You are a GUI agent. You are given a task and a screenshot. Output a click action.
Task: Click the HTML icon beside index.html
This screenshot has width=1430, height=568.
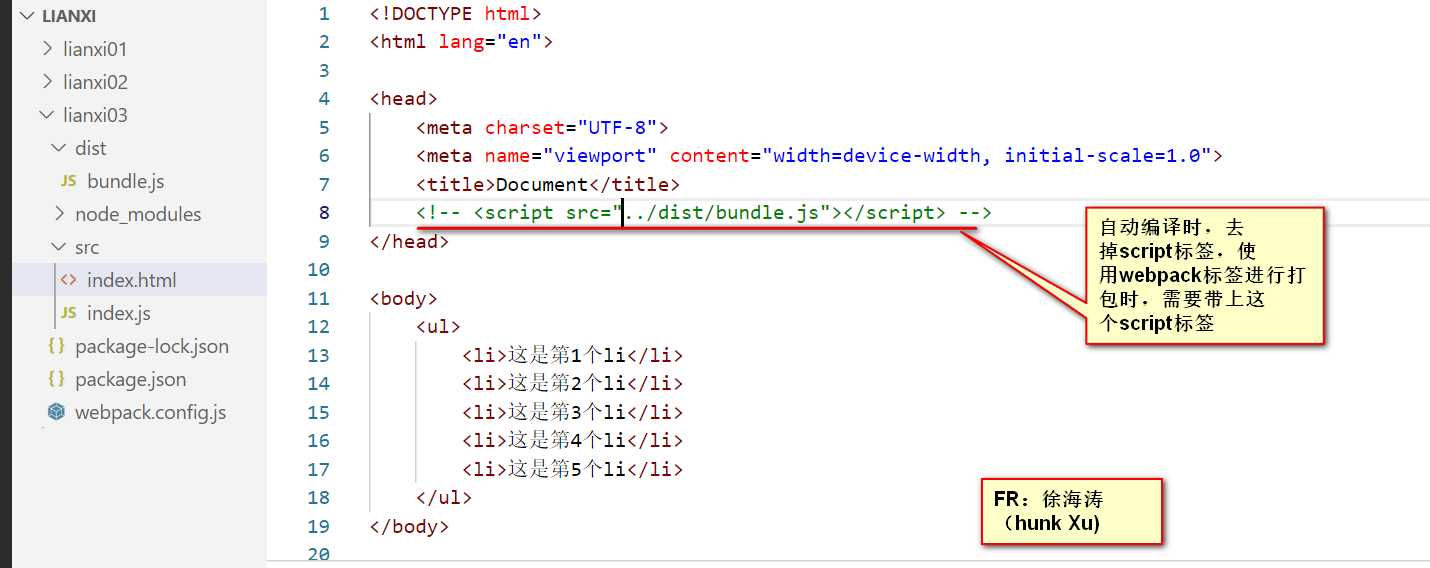pos(68,280)
